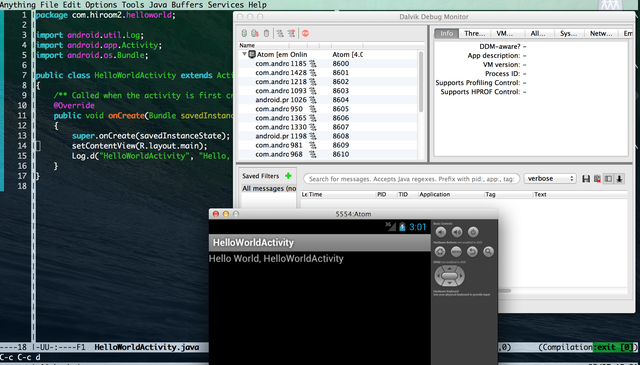Click the logcat horizontal scrollbar thumb
This screenshot has width=640, height=365.
coord(505,291)
